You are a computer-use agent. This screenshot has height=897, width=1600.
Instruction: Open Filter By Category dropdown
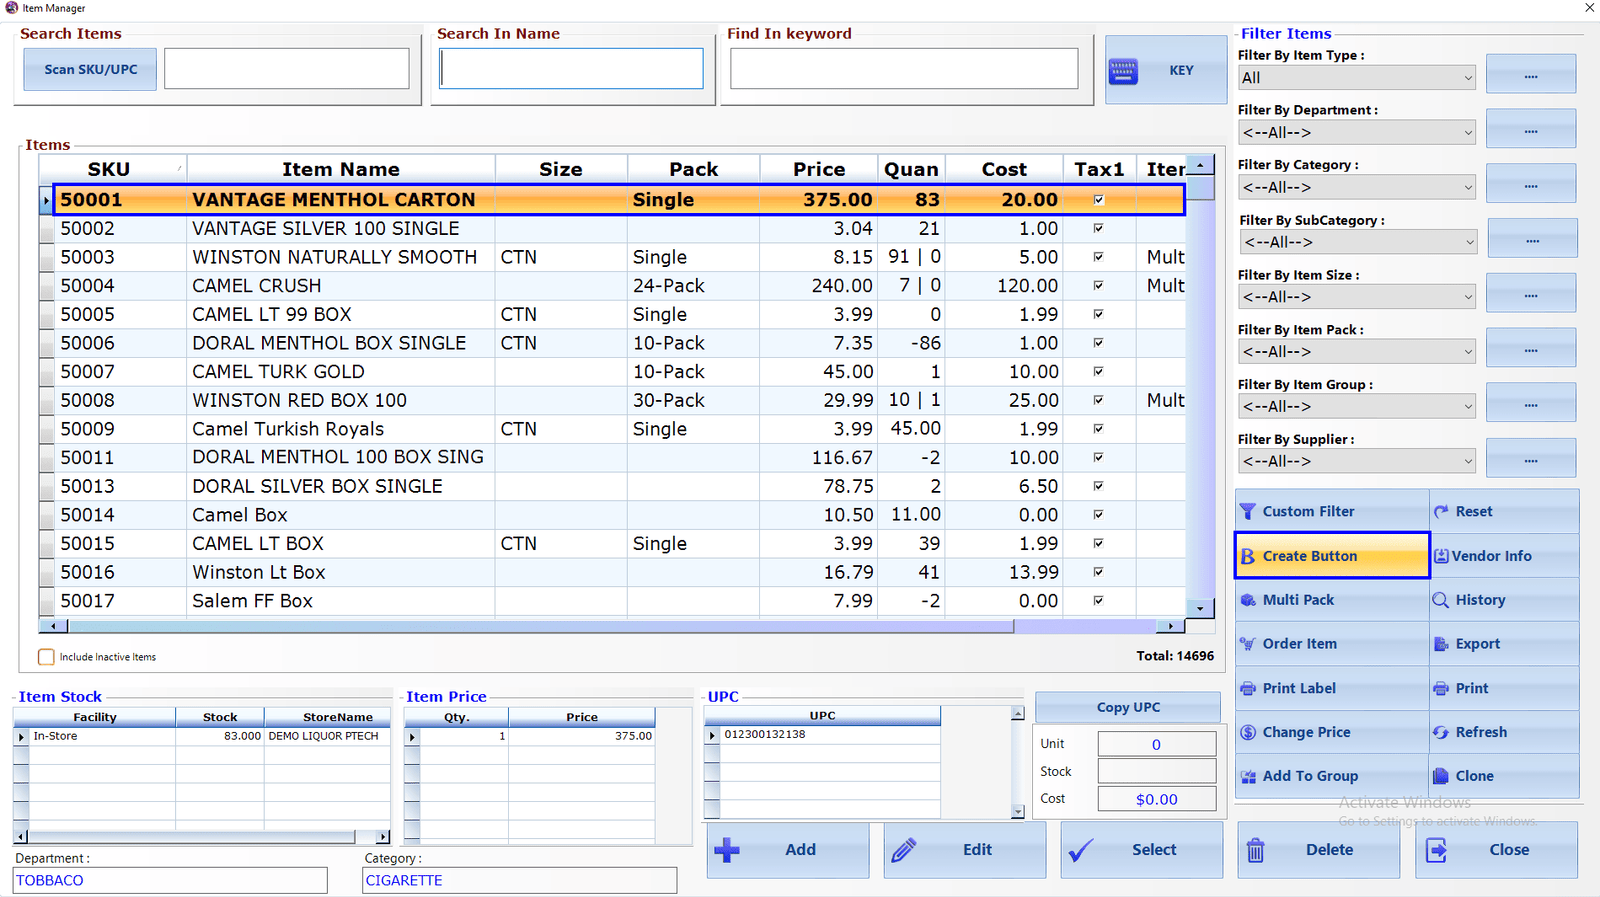pos(1356,187)
